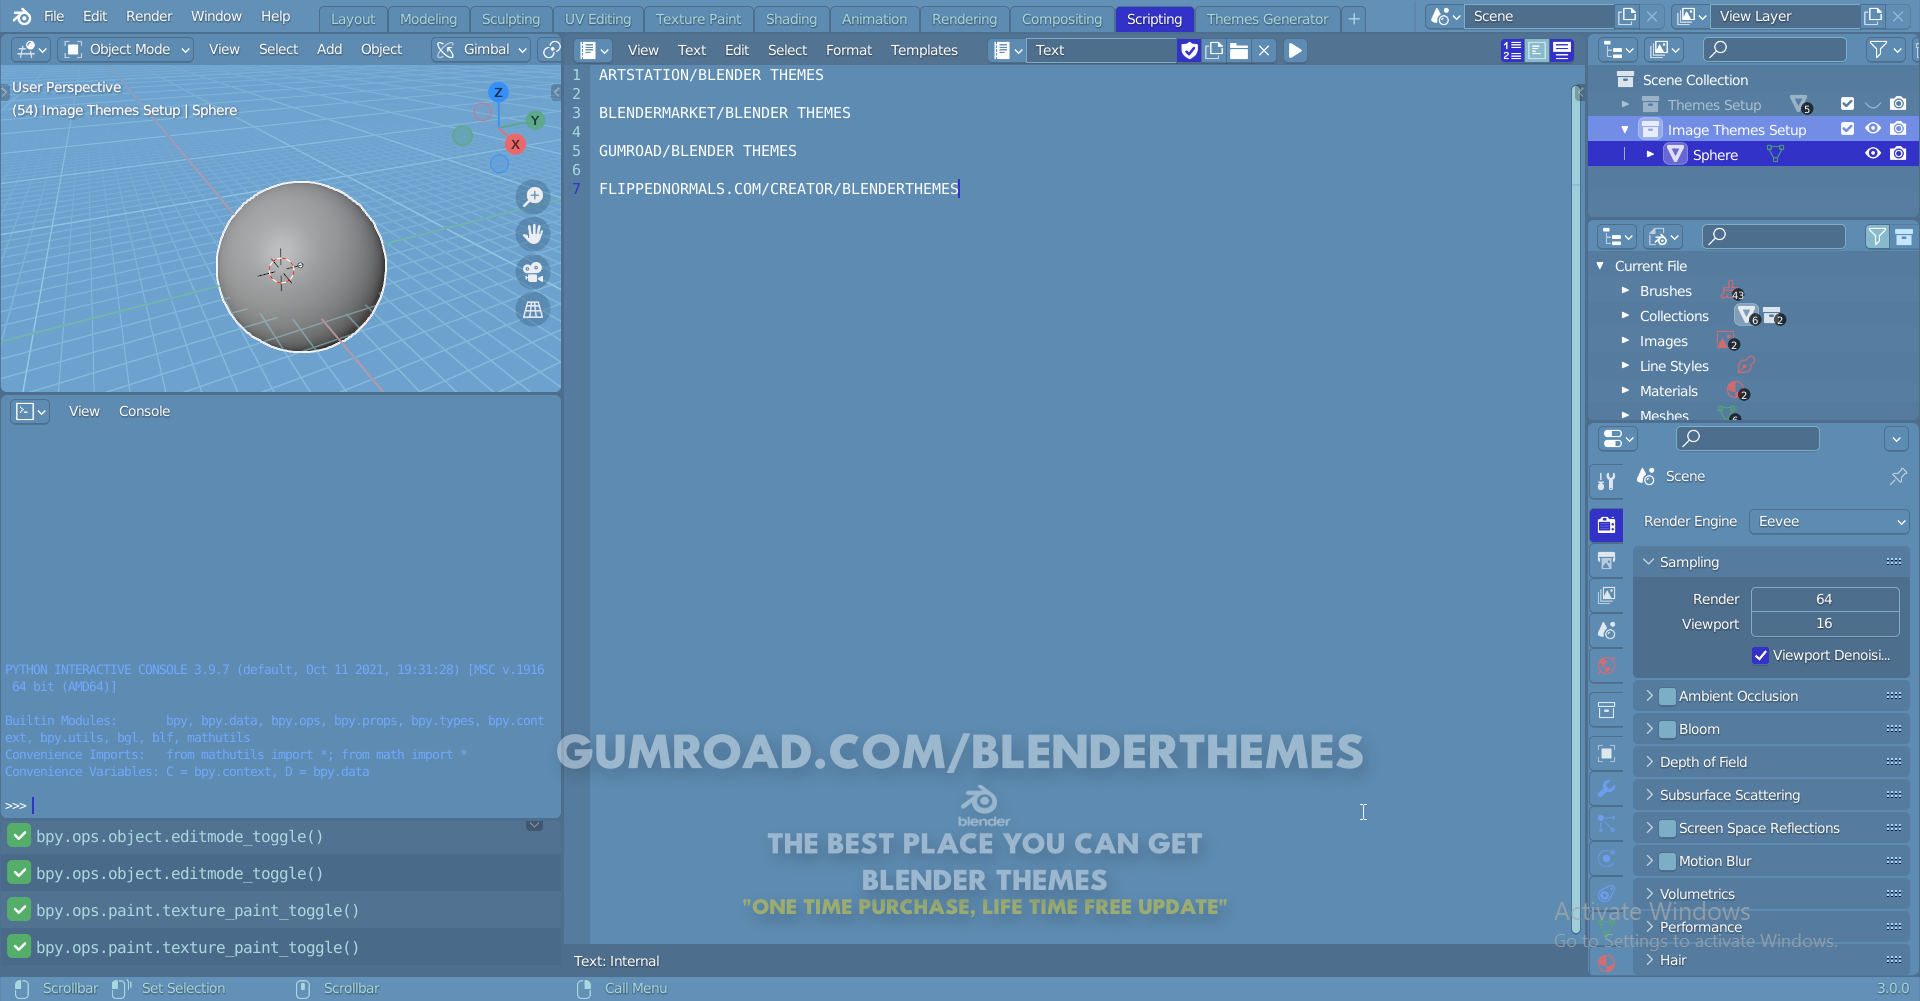Select the Materials row in Current File
Image resolution: width=1920 pixels, height=1001 pixels.
point(1669,391)
